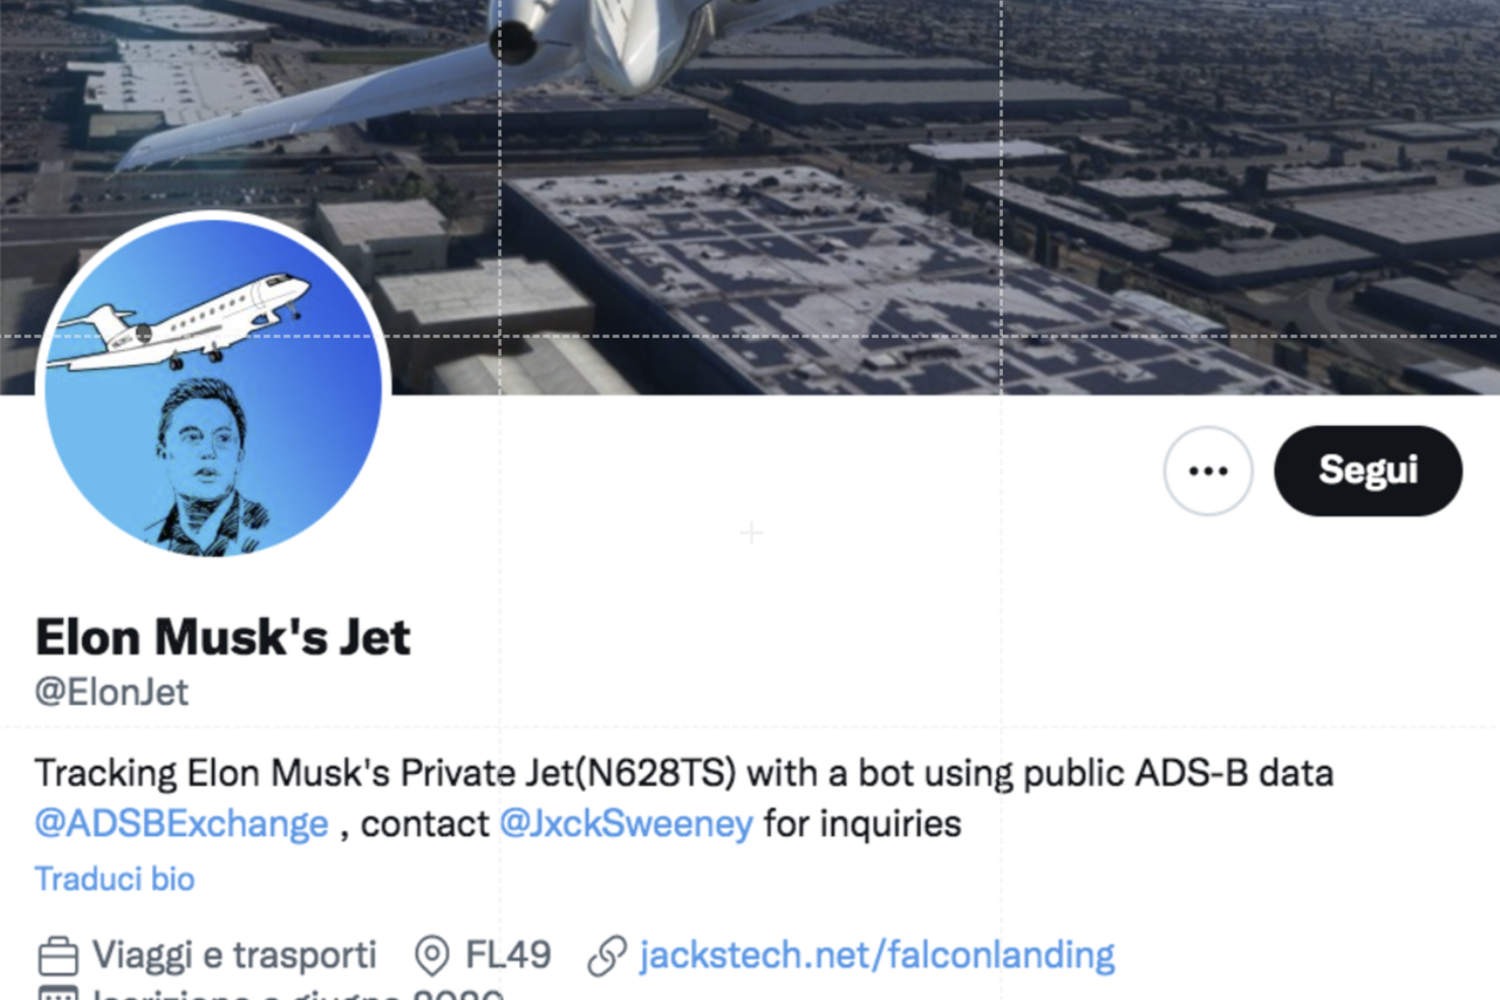This screenshot has width=1500, height=1000.
Task: Open the more options menu on the profile
Action: tap(1208, 470)
